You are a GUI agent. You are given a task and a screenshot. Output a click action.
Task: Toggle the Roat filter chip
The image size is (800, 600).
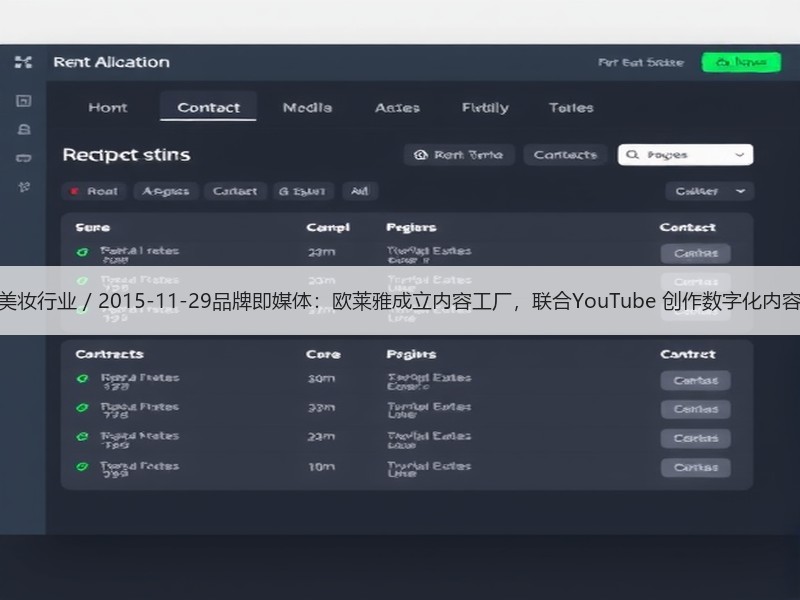[94, 191]
